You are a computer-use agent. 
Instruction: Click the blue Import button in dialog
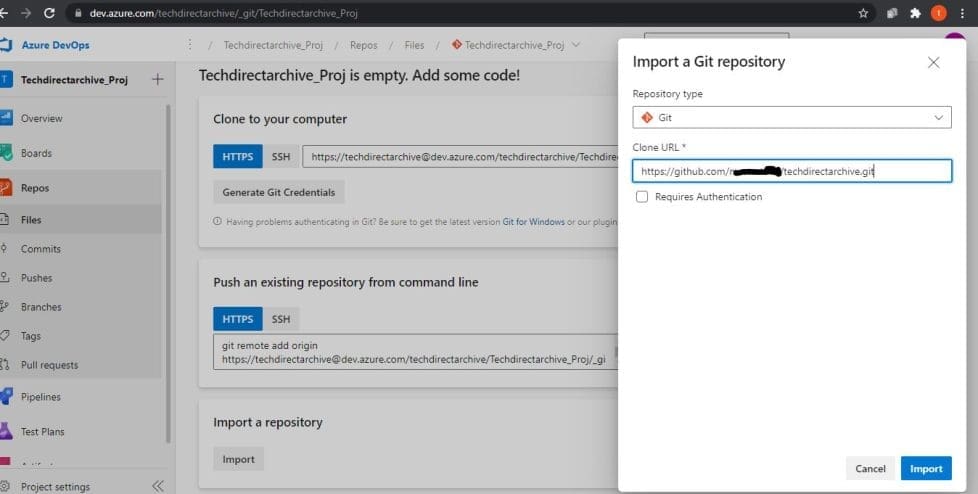click(x=925, y=468)
